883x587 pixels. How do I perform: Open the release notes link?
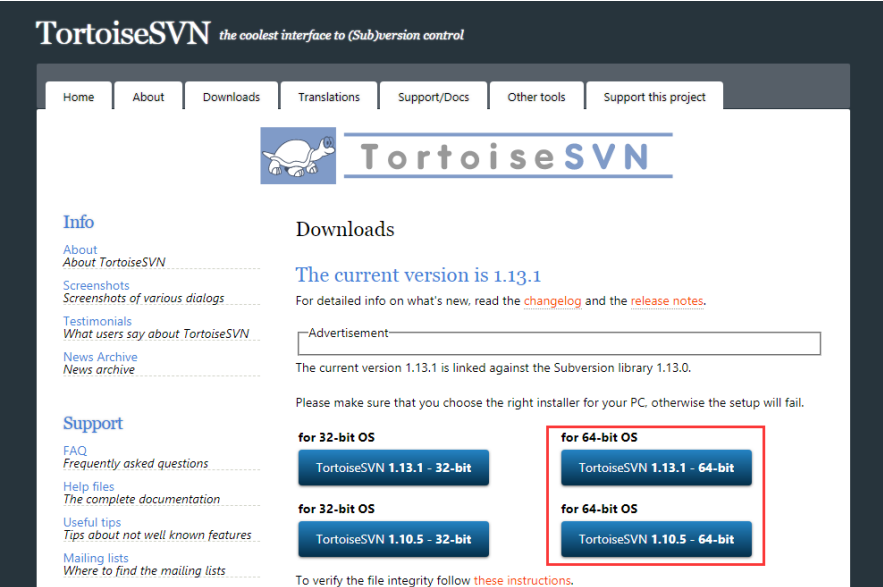click(667, 301)
